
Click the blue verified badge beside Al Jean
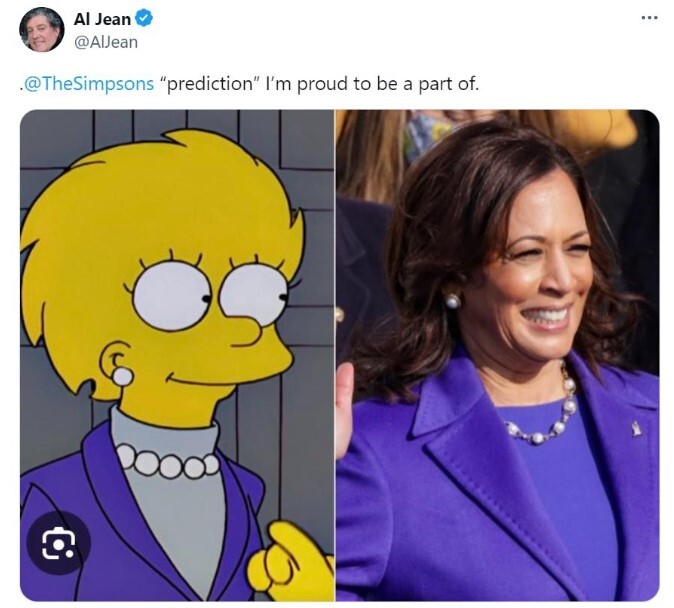[x=144, y=18]
